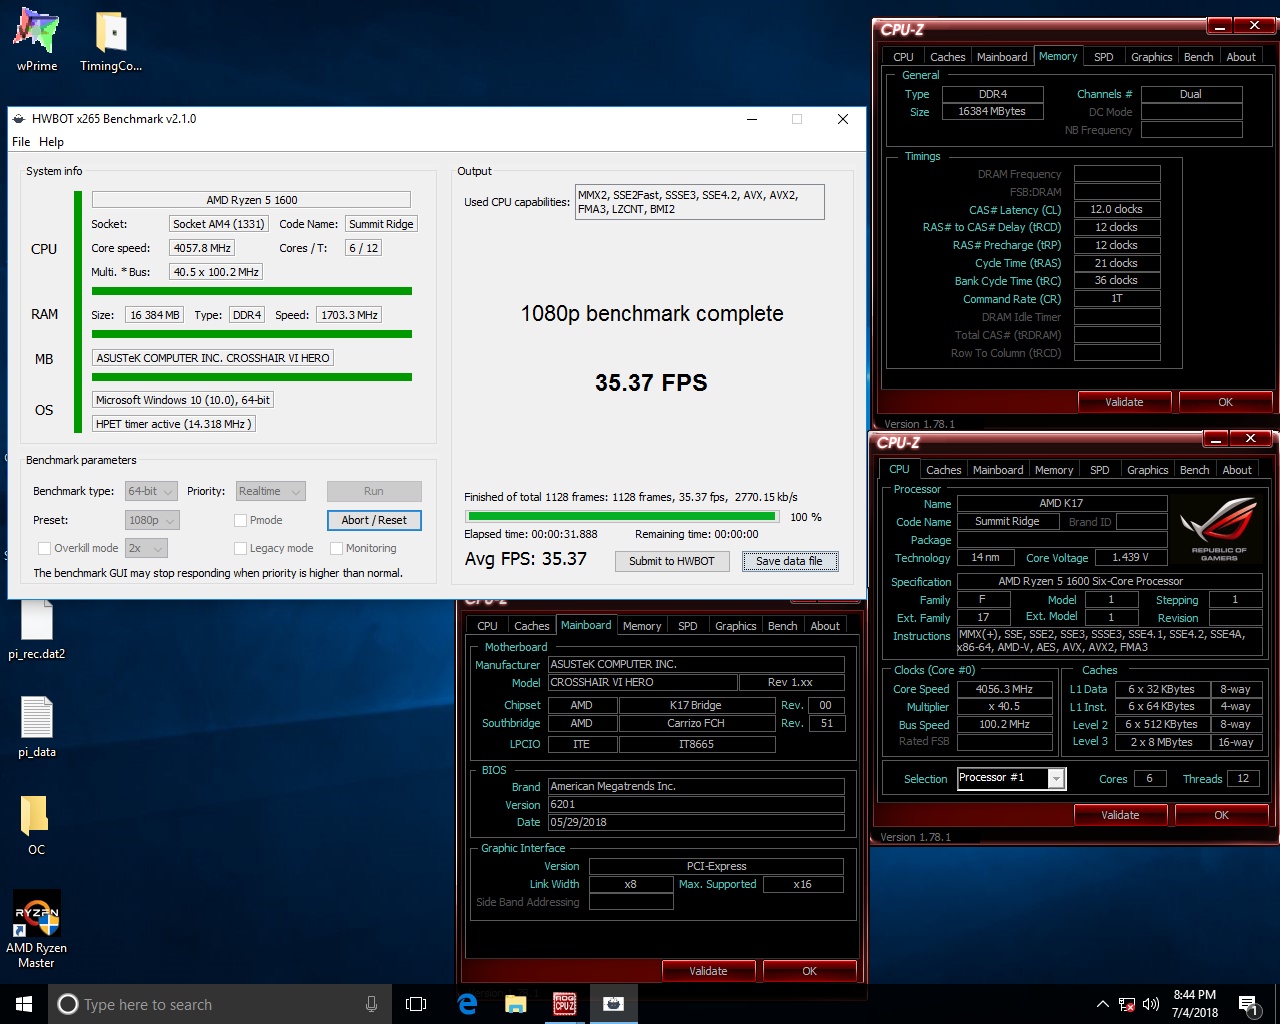Click the Core speed 4057.8 MHz value
The height and width of the screenshot is (1024, 1280).
point(202,248)
